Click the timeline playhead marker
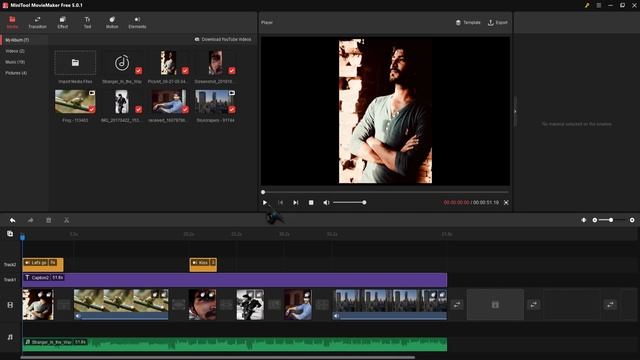Screen dimensions: 640x360 click(x=22, y=236)
